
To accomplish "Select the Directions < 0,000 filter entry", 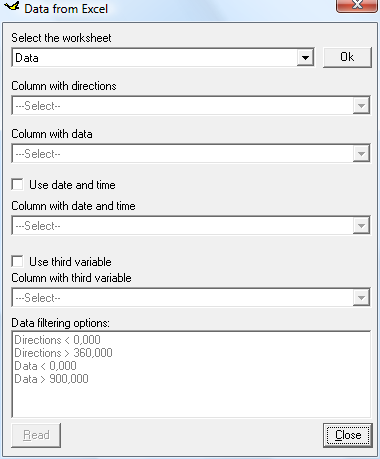I will click(57, 340).
